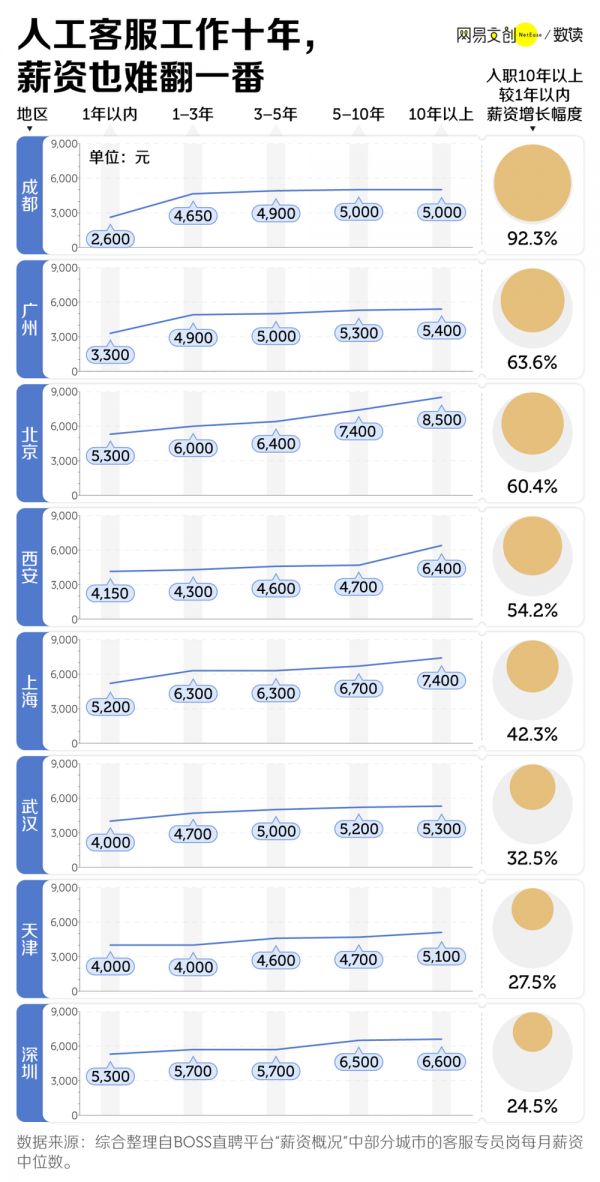Click the arrow below 薪资增长幅度 header

532,129
